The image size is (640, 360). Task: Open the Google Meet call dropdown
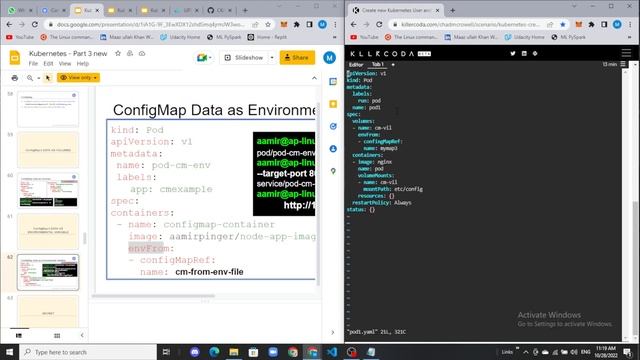click(x=204, y=58)
